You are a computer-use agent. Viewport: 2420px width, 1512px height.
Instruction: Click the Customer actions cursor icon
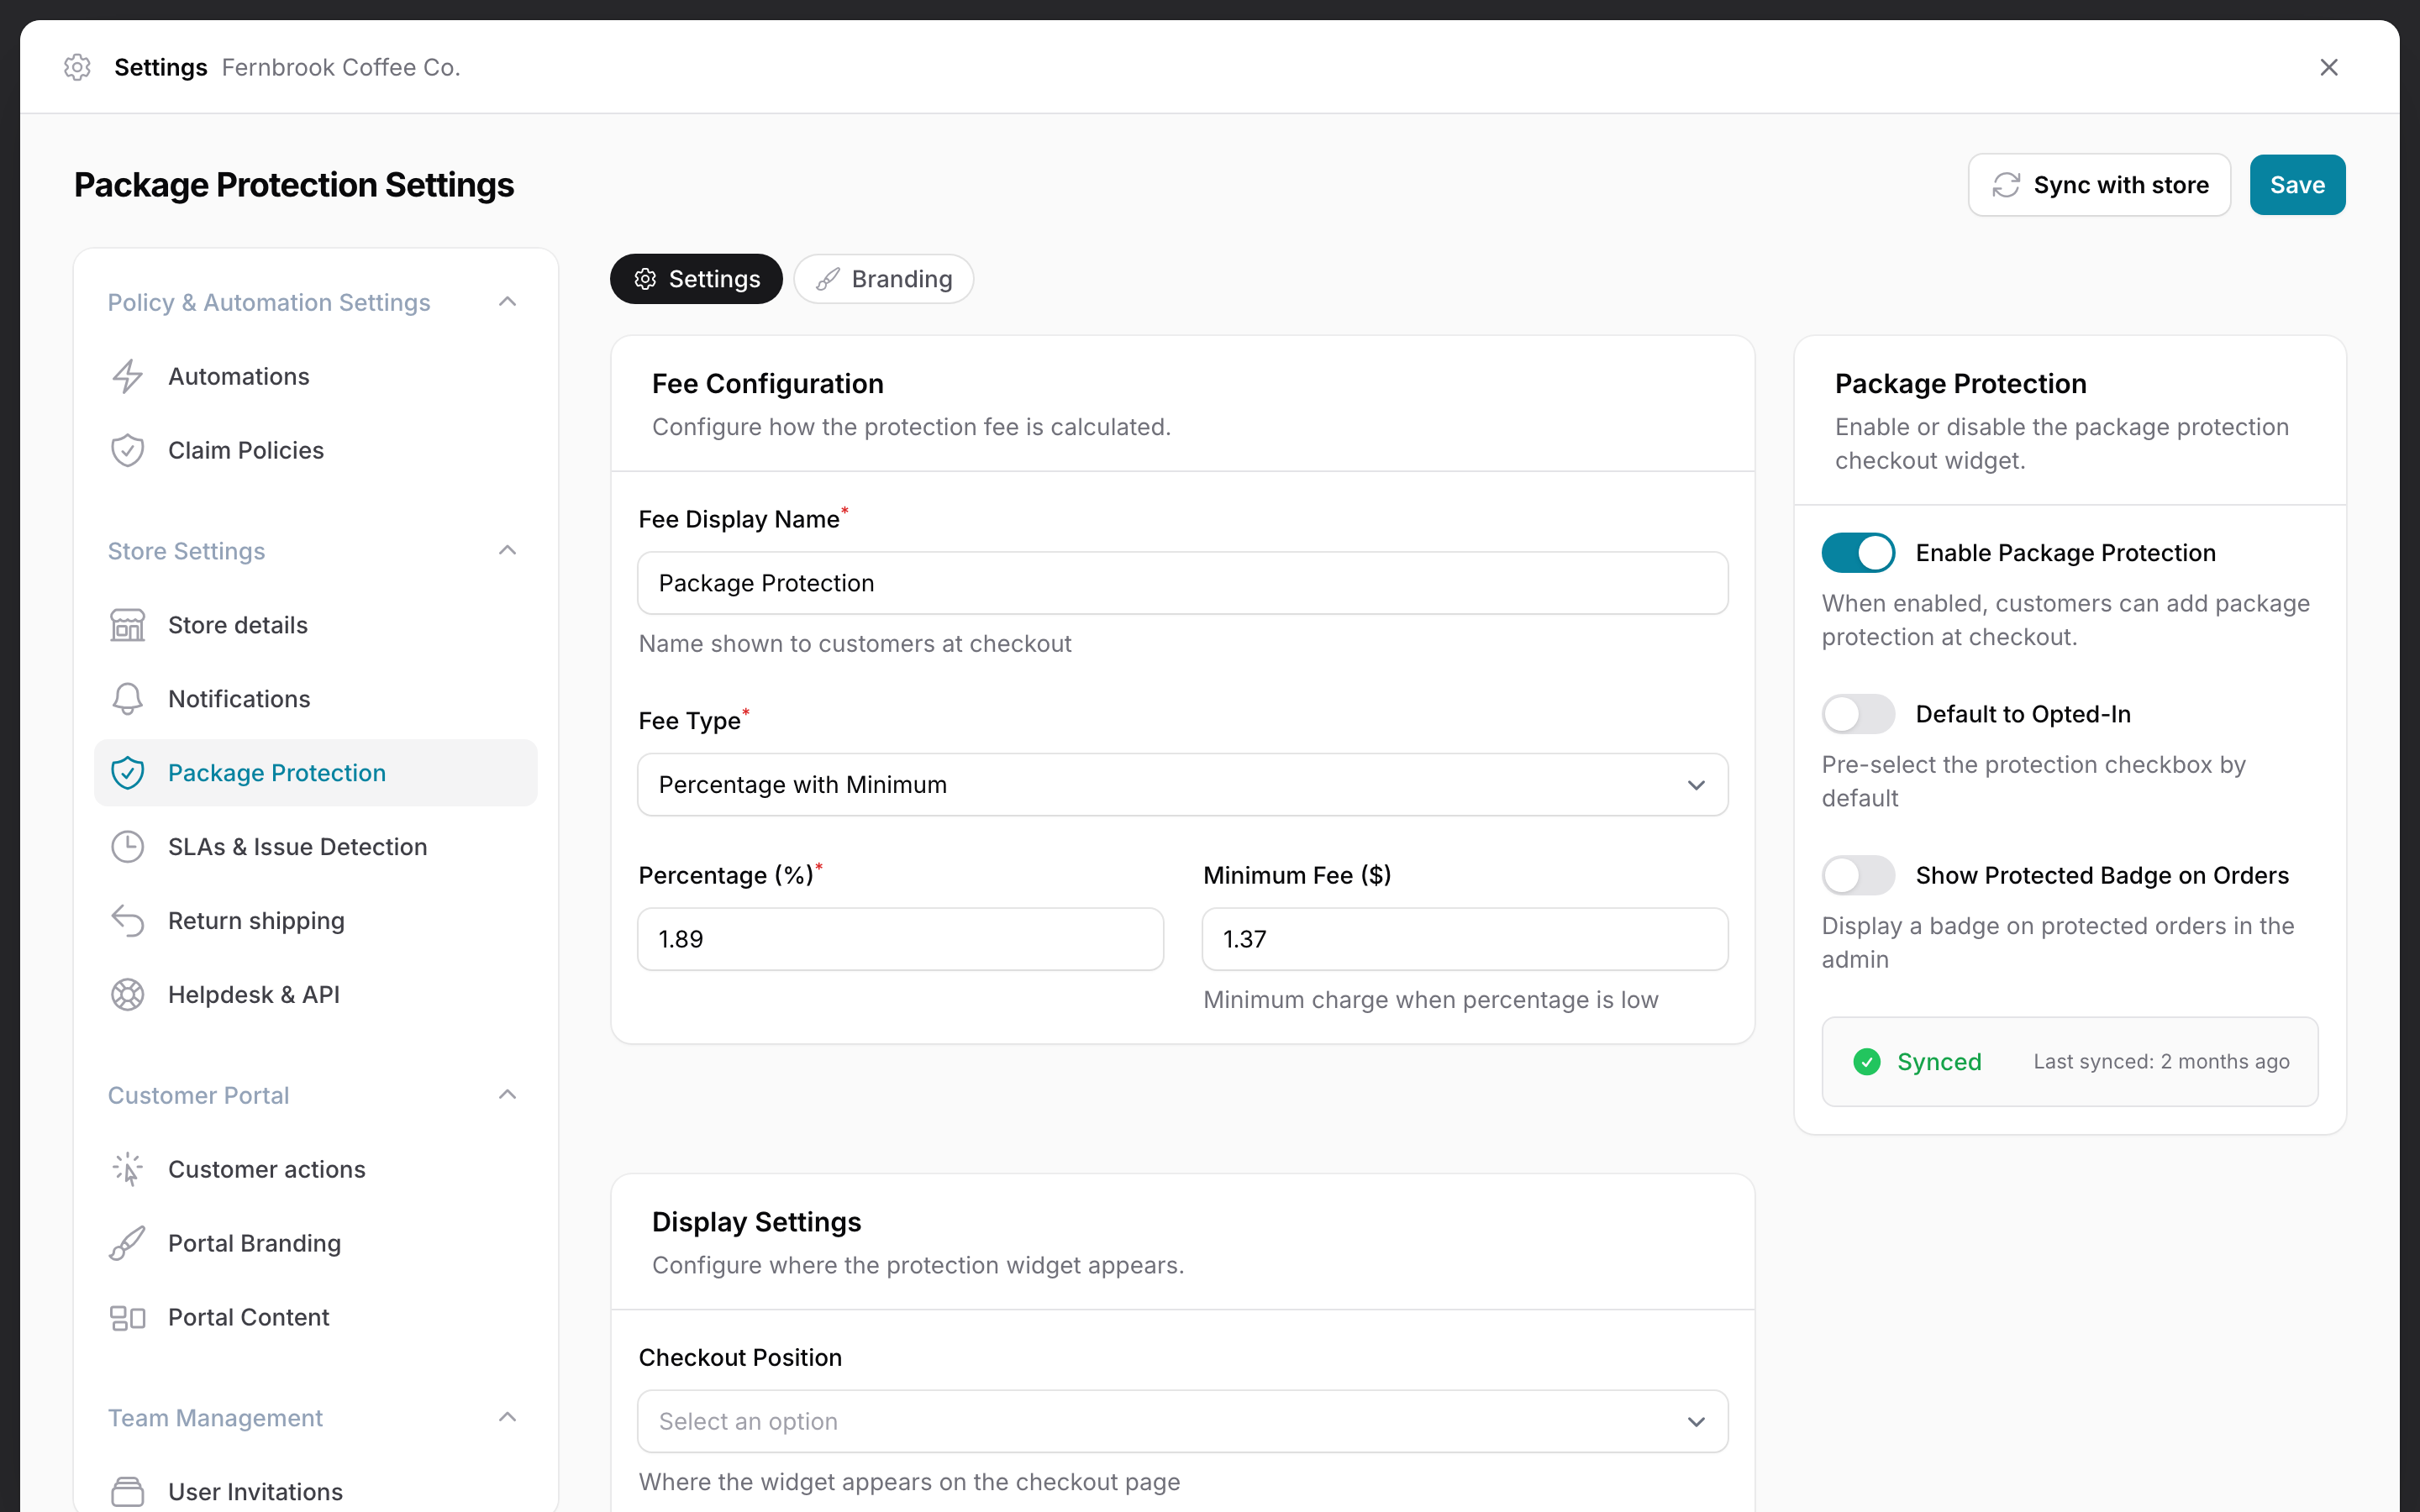127,1169
